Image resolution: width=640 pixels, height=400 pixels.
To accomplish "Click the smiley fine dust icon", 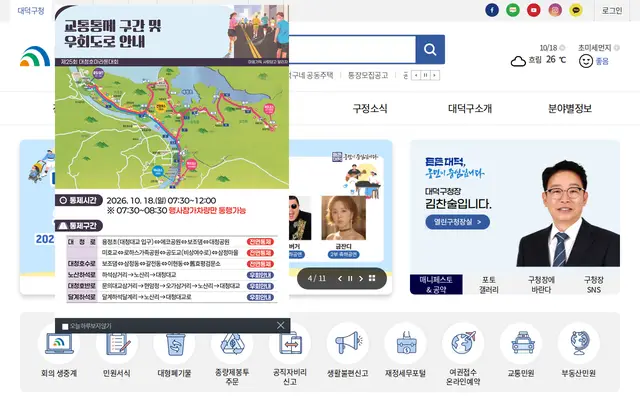I will click(586, 61).
